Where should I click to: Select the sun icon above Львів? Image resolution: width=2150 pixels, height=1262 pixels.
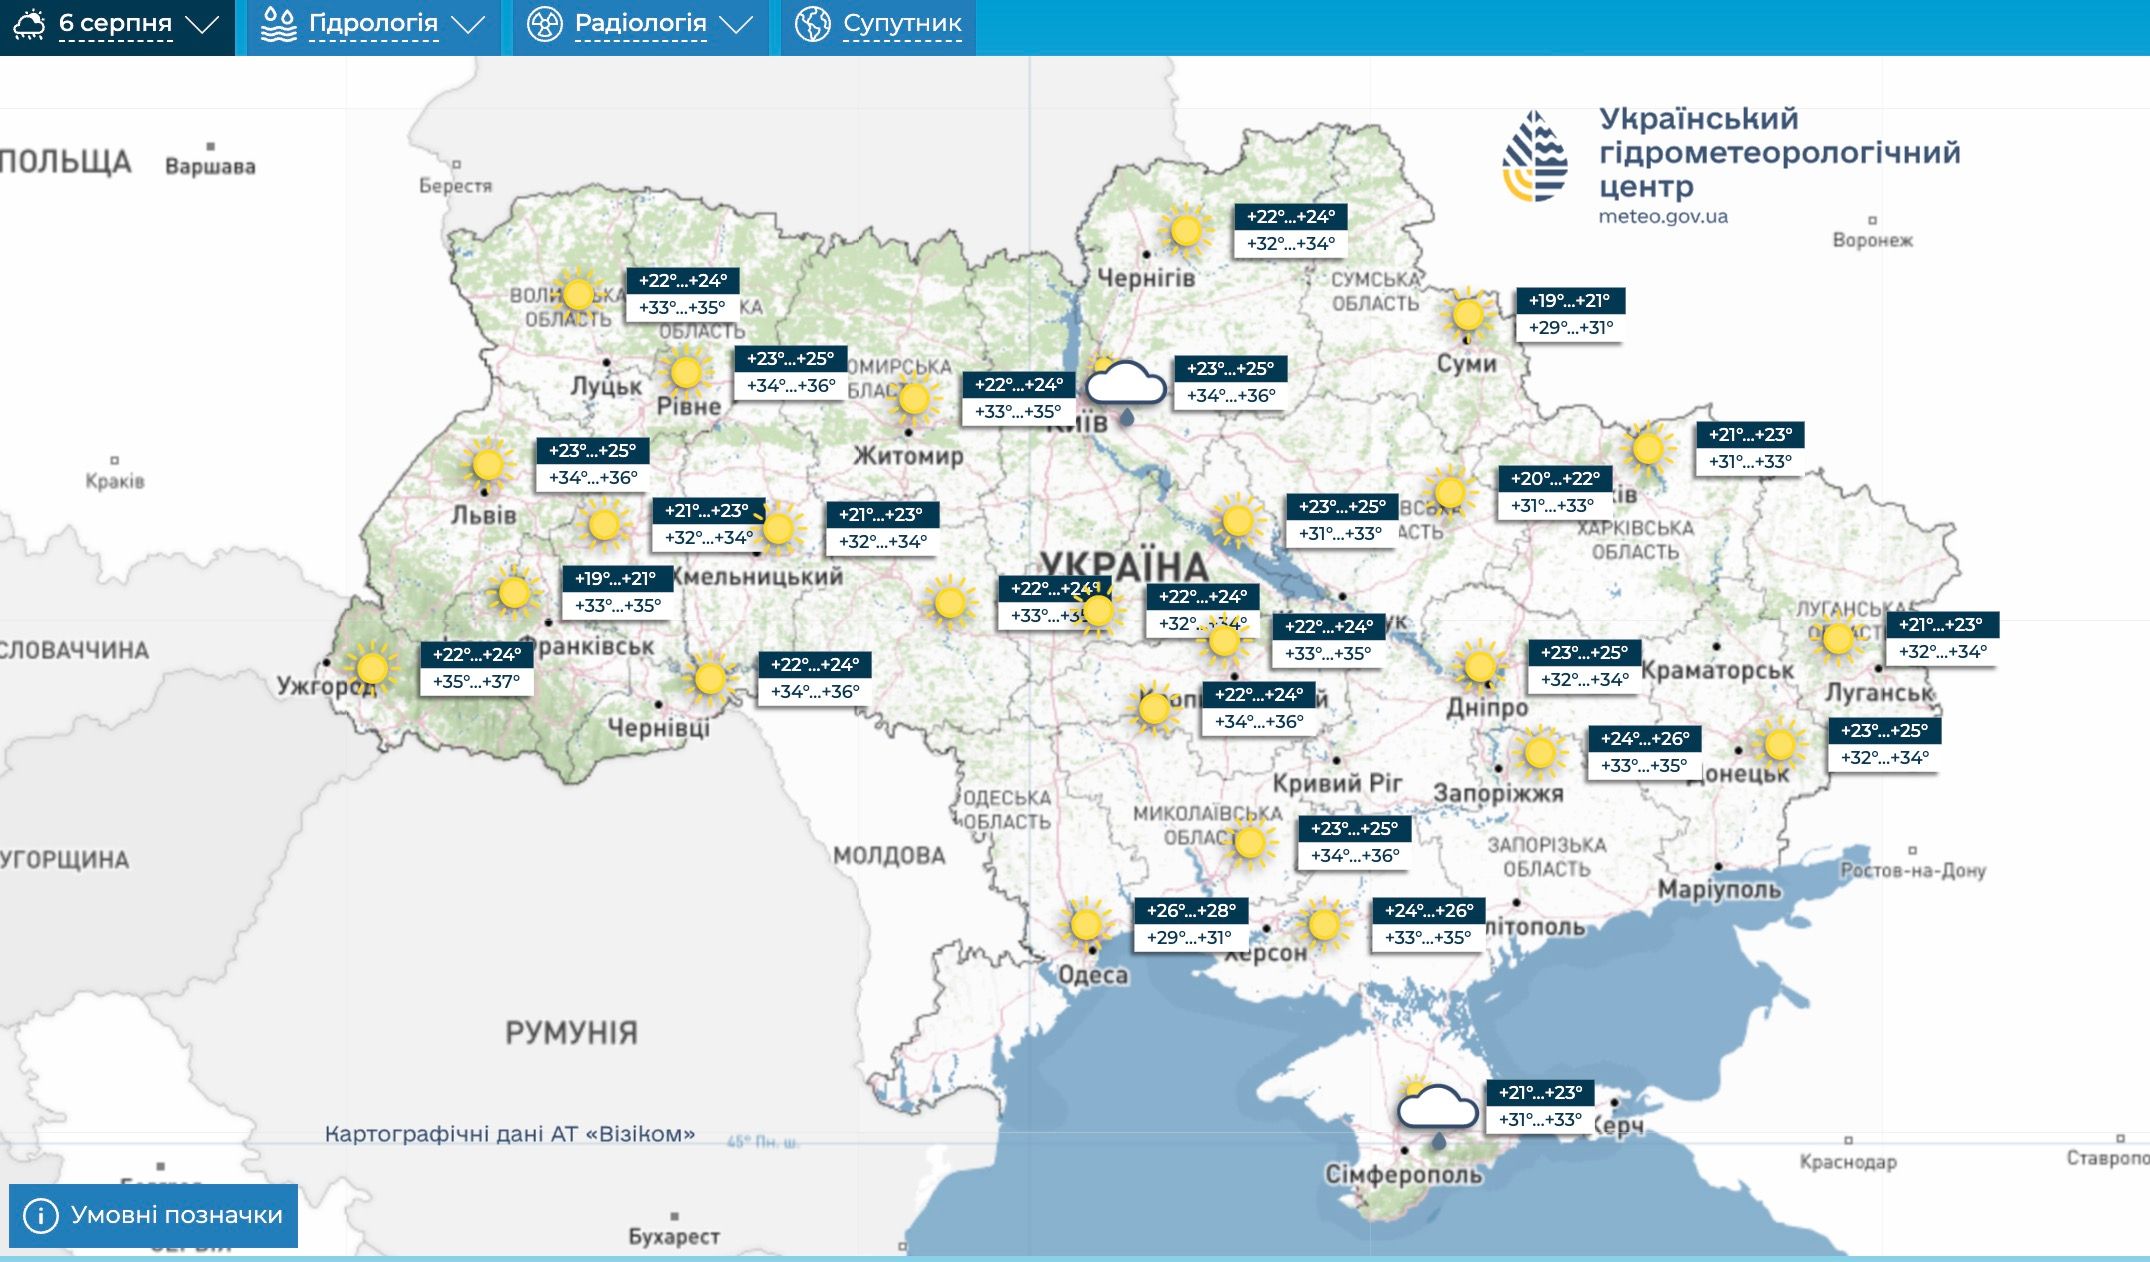[487, 464]
